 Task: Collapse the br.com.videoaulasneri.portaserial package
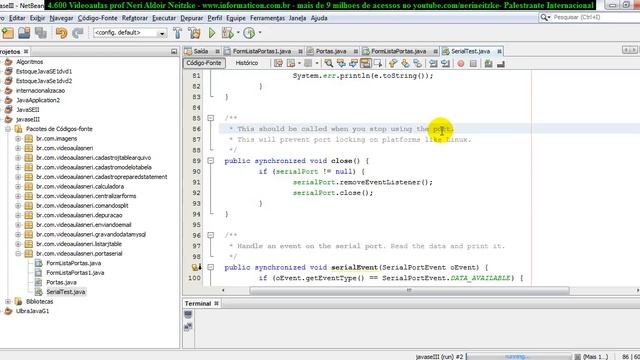pyautogui.click(x=18, y=253)
